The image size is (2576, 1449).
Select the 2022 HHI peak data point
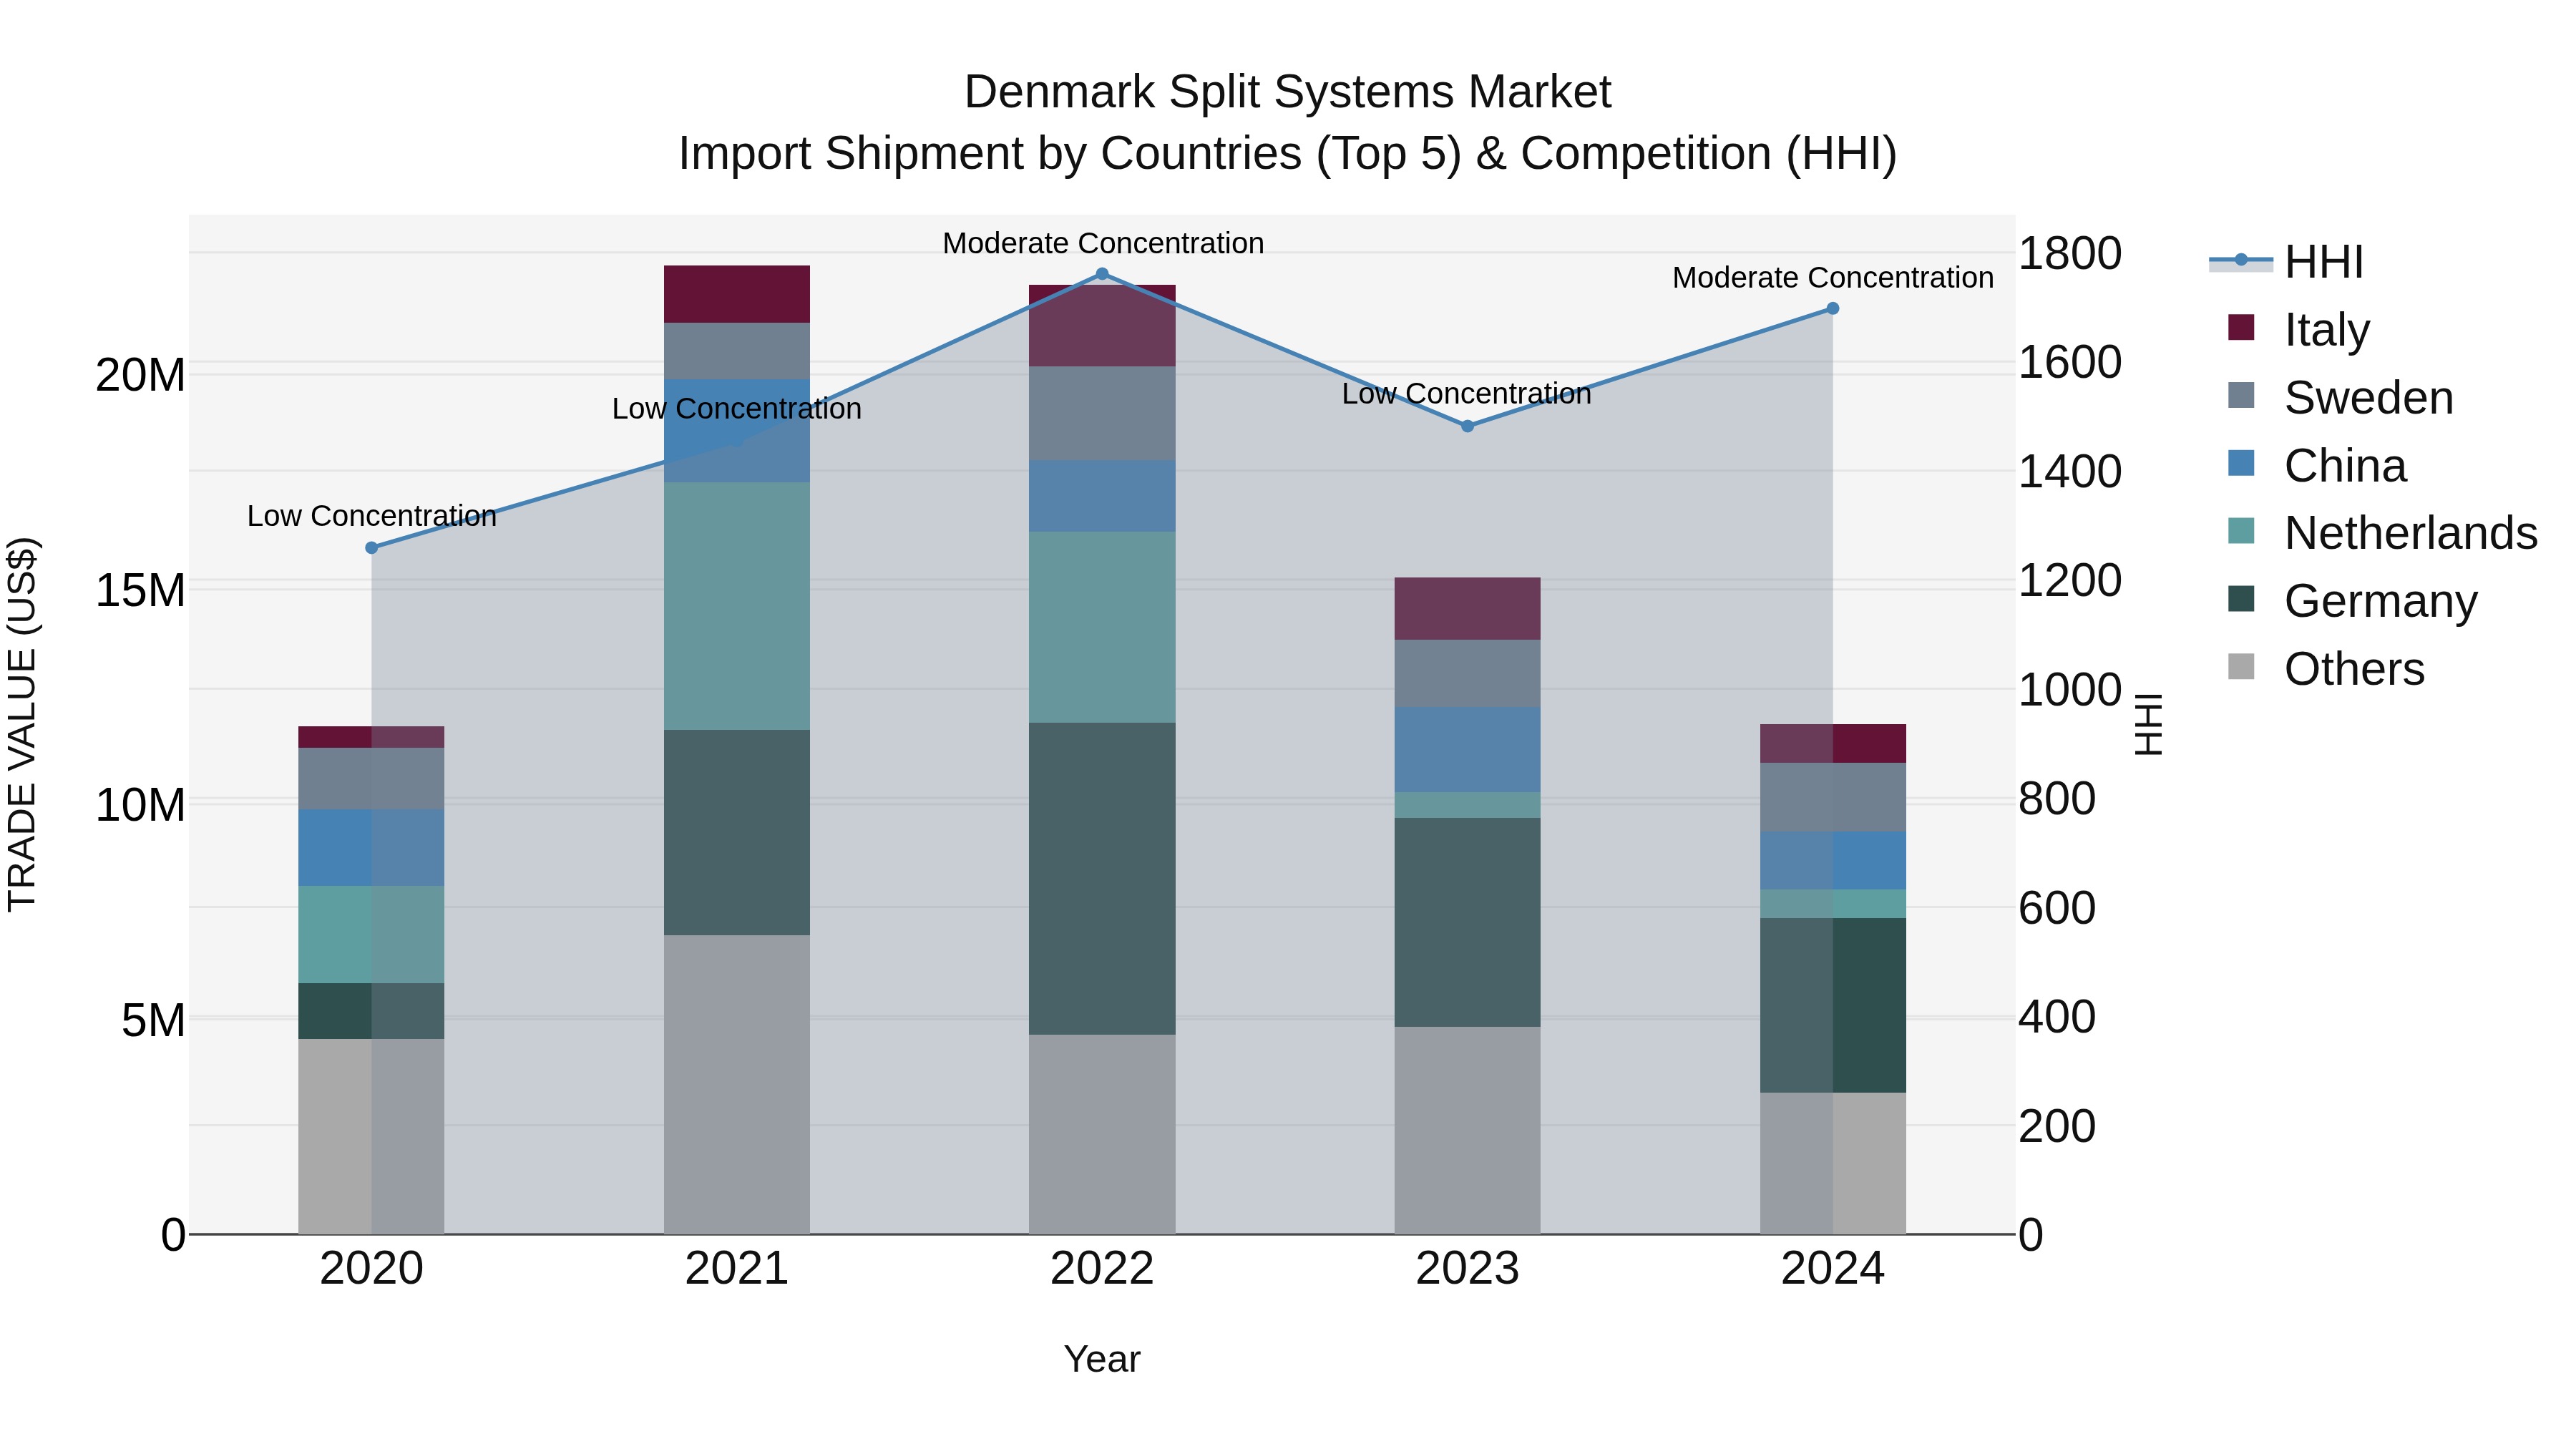[x=1102, y=274]
